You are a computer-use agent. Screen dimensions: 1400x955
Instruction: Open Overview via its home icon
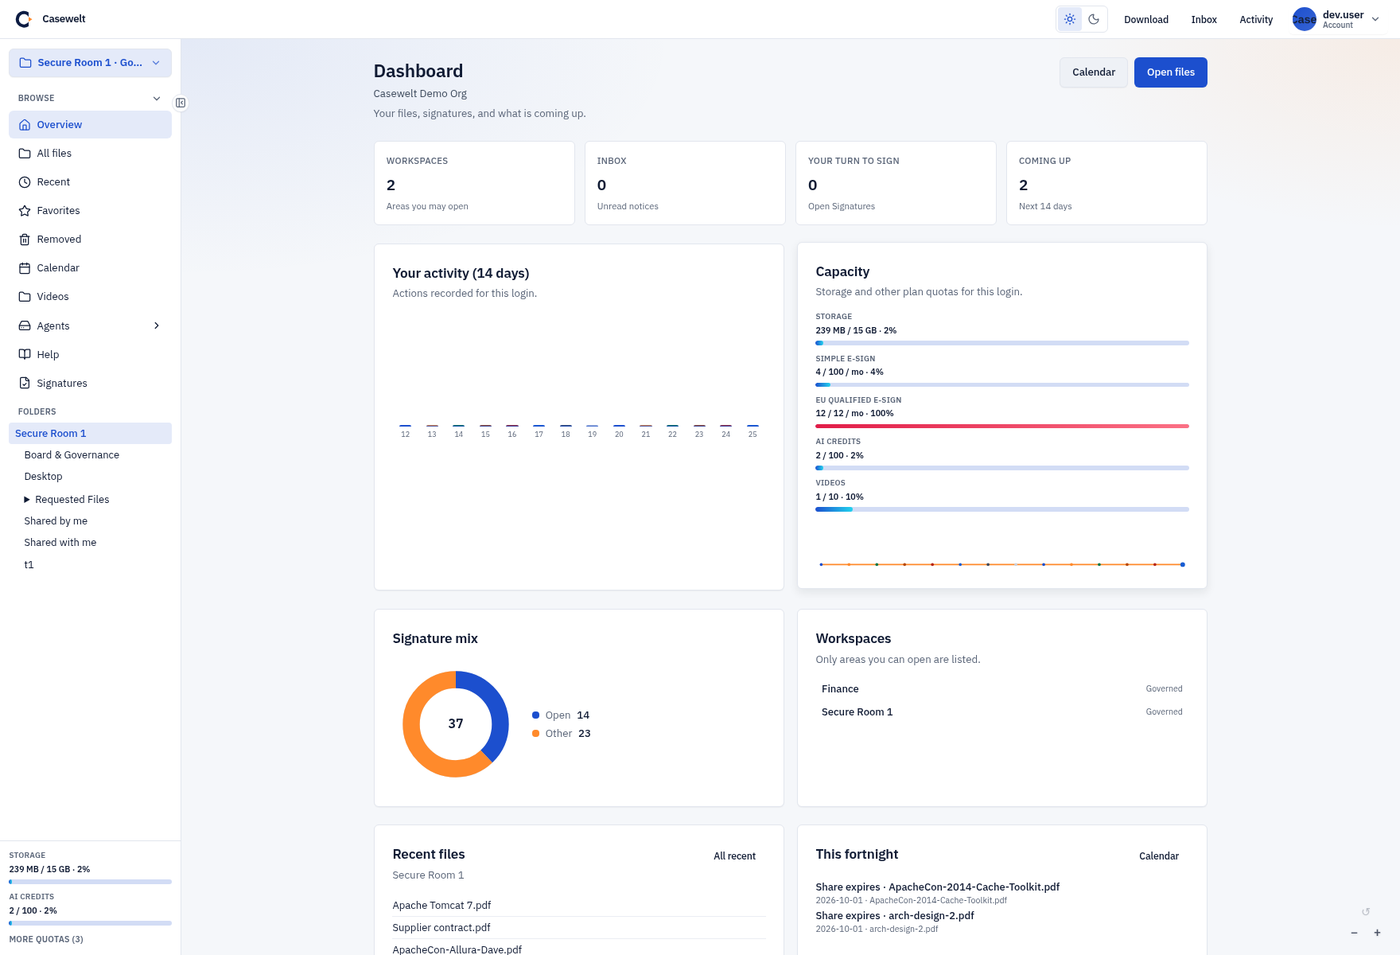coord(25,125)
